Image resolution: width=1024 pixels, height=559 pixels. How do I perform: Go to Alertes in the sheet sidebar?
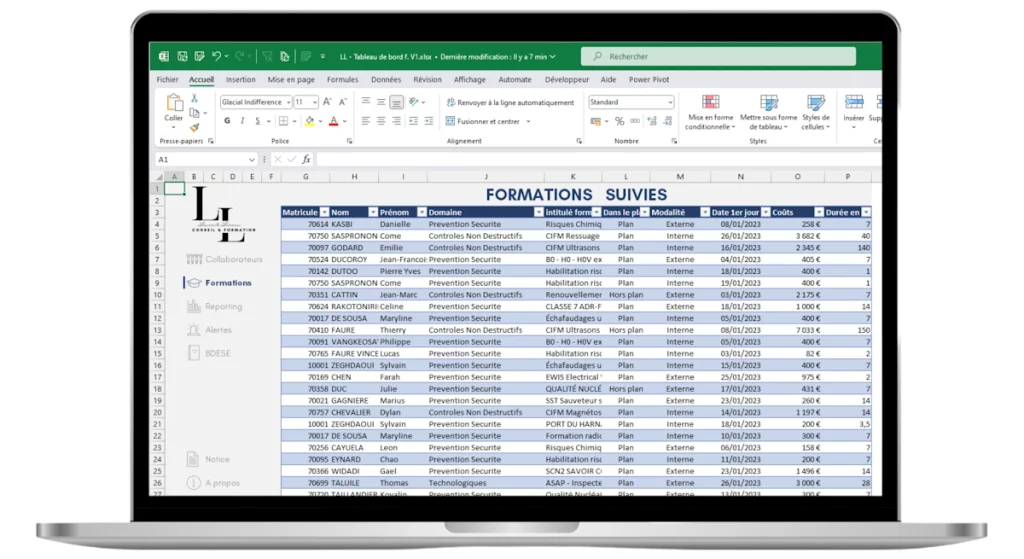[209, 330]
